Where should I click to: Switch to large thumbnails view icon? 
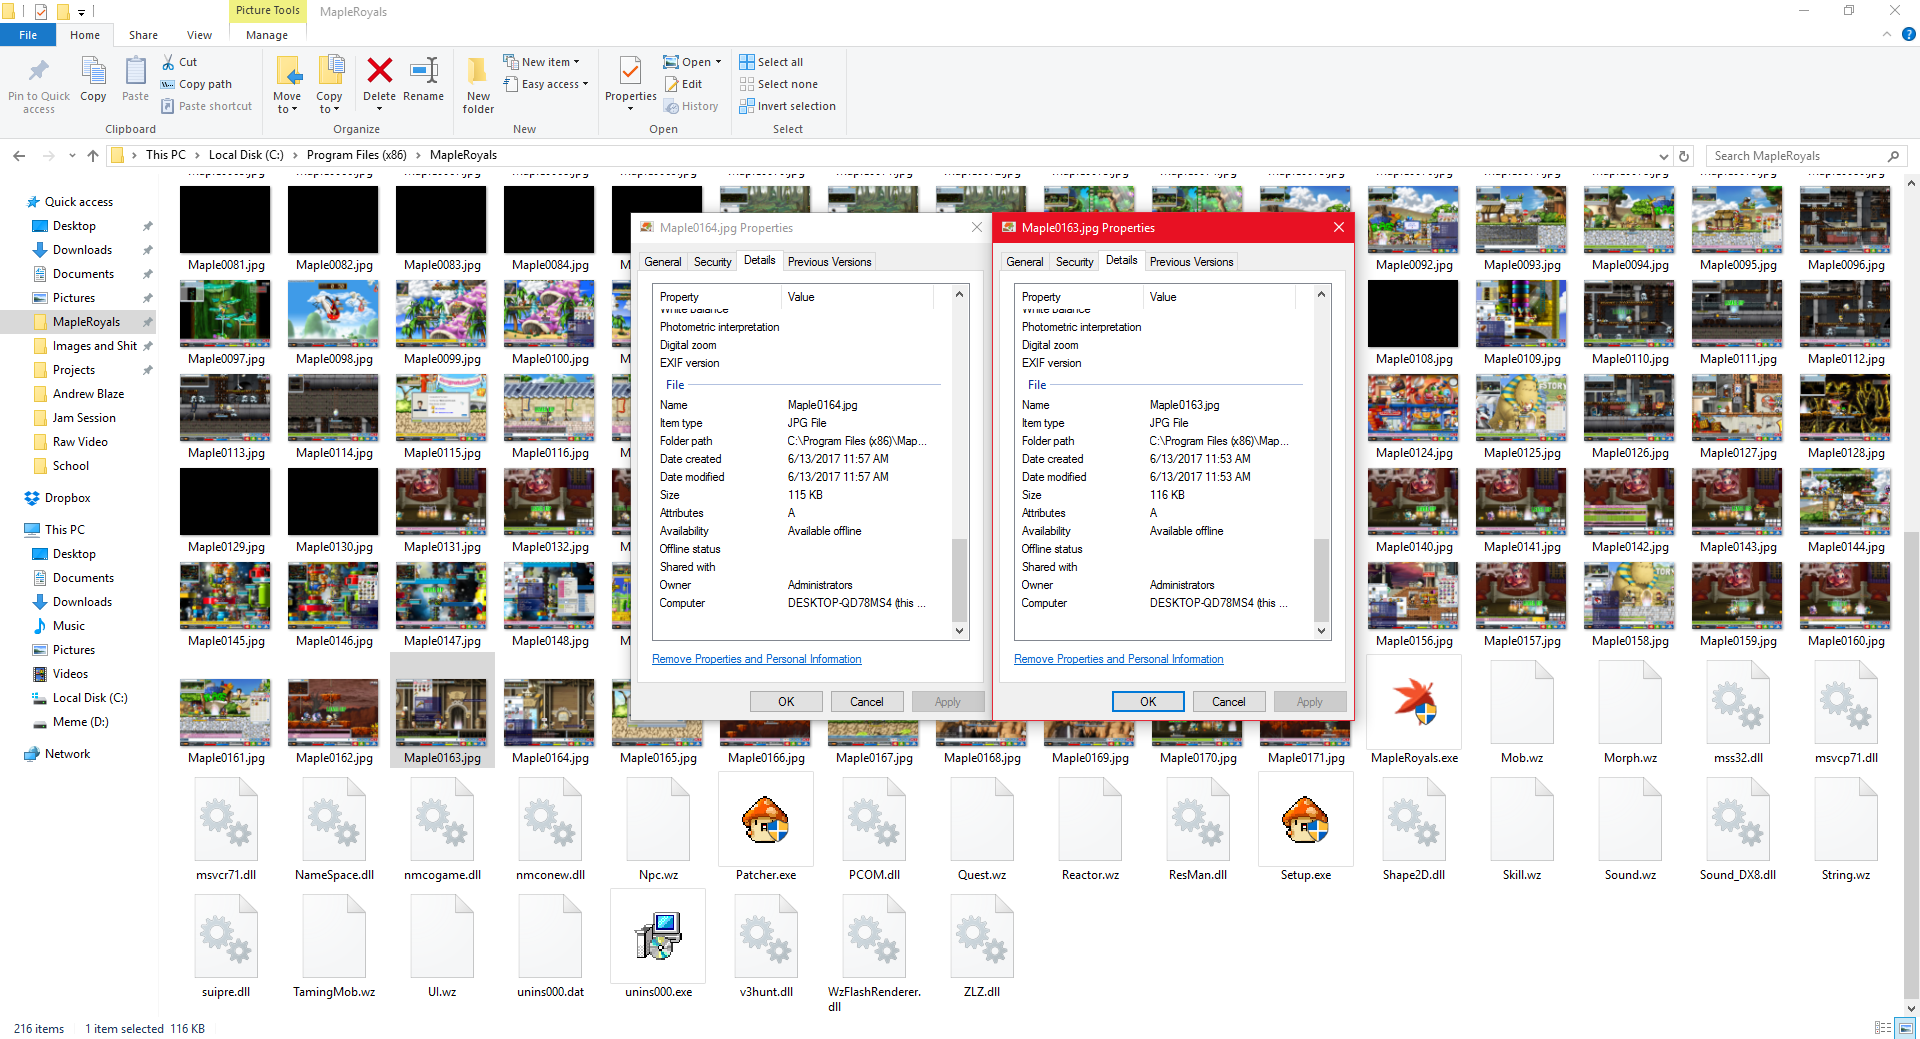(x=1906, y=1027)
